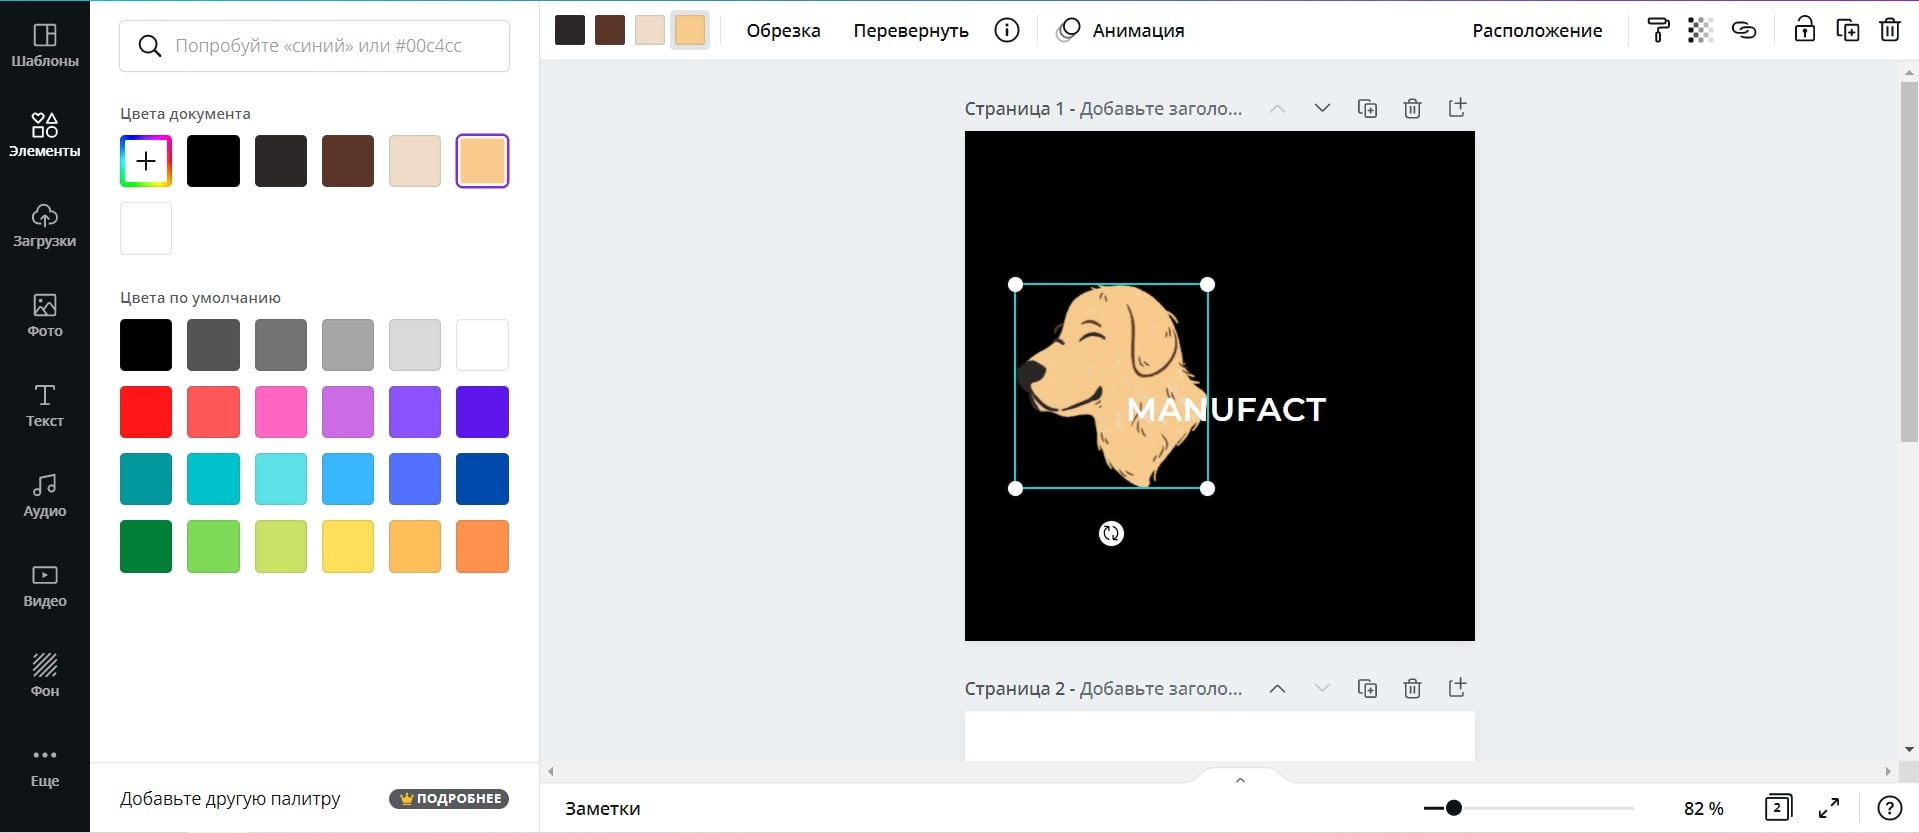Open the Загрузки uploads panel
Screen dimensions: 1919x833
pos(45,226)
